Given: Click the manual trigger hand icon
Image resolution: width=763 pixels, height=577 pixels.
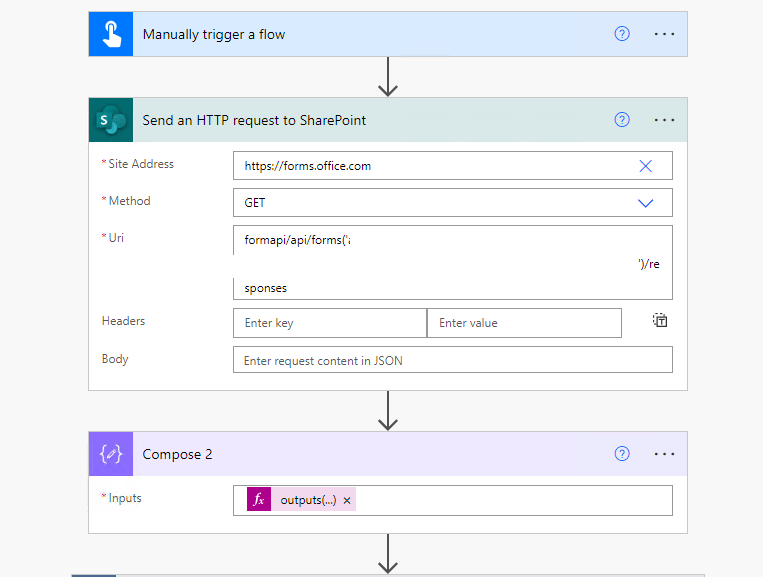Looking at the screenshot, I should [110, 34].
